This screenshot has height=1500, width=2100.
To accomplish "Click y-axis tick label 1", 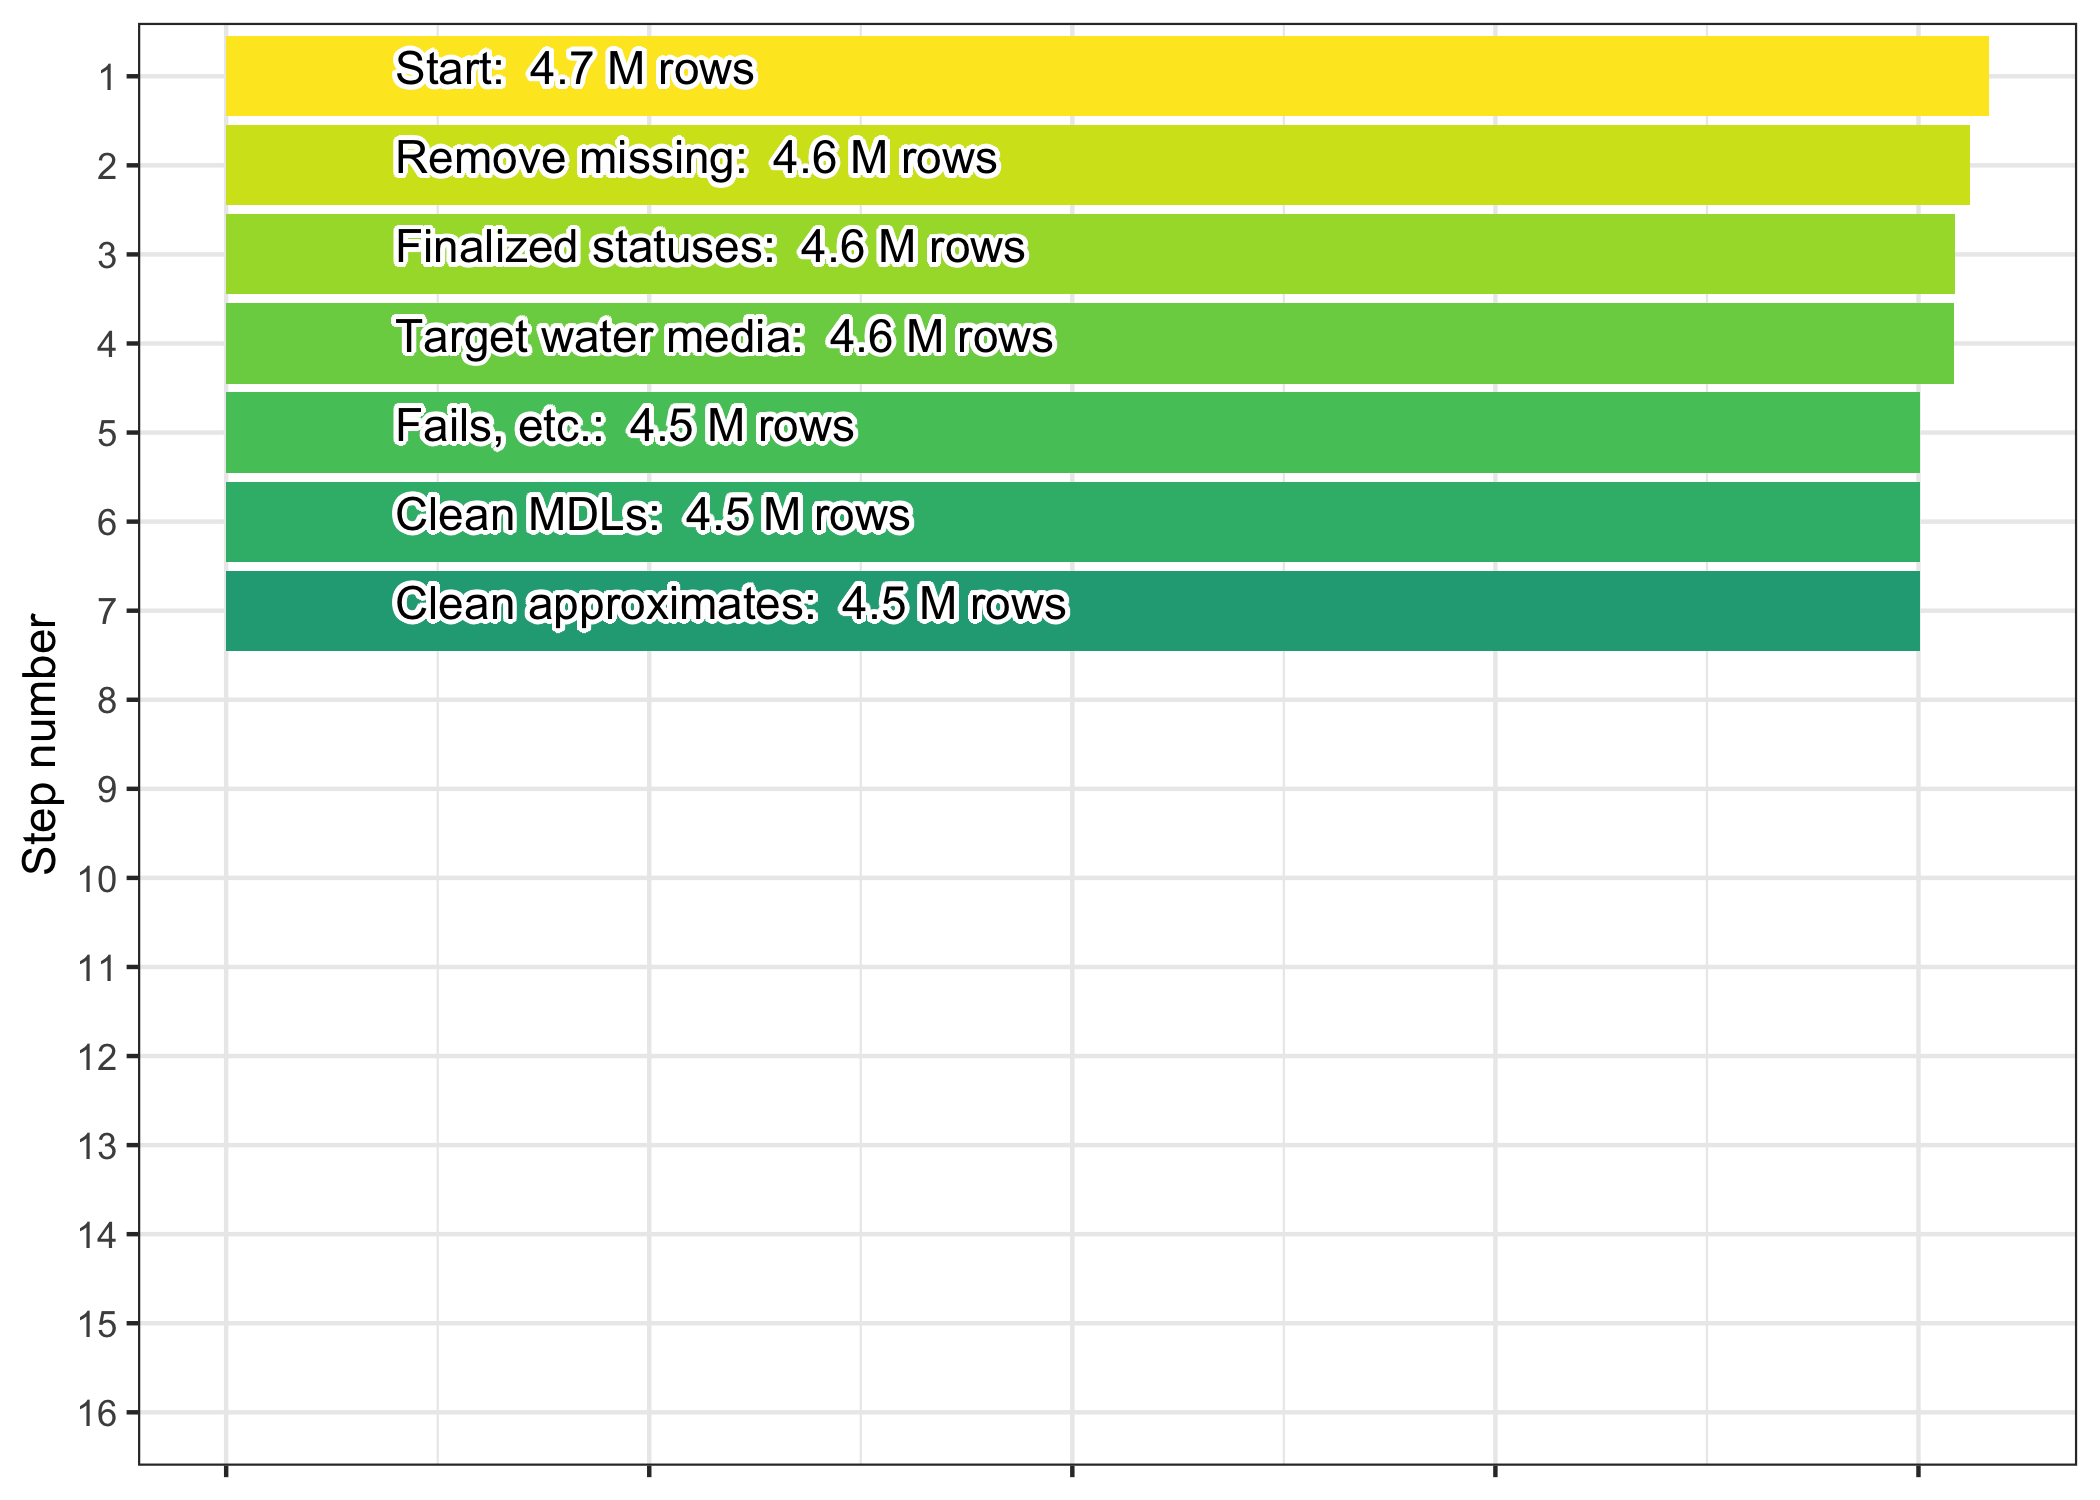I will [107, 77].
